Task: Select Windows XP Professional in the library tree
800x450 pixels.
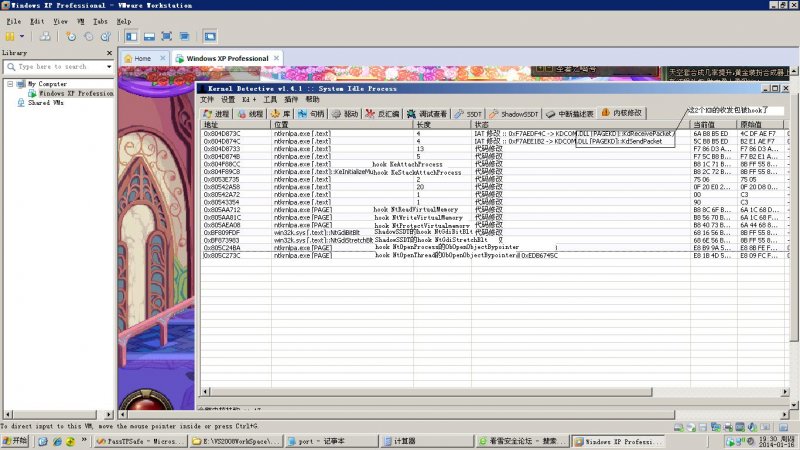Action: [x=76, y=93]
